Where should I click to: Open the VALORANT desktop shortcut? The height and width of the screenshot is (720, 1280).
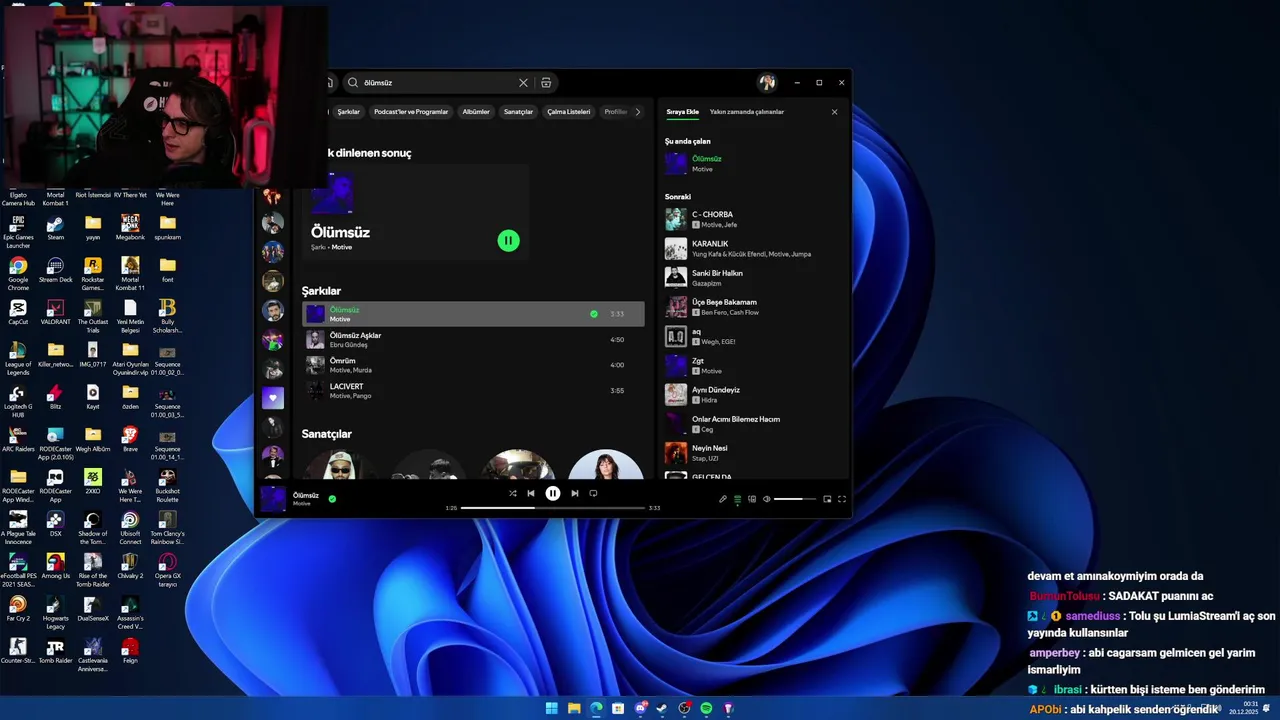55,313
